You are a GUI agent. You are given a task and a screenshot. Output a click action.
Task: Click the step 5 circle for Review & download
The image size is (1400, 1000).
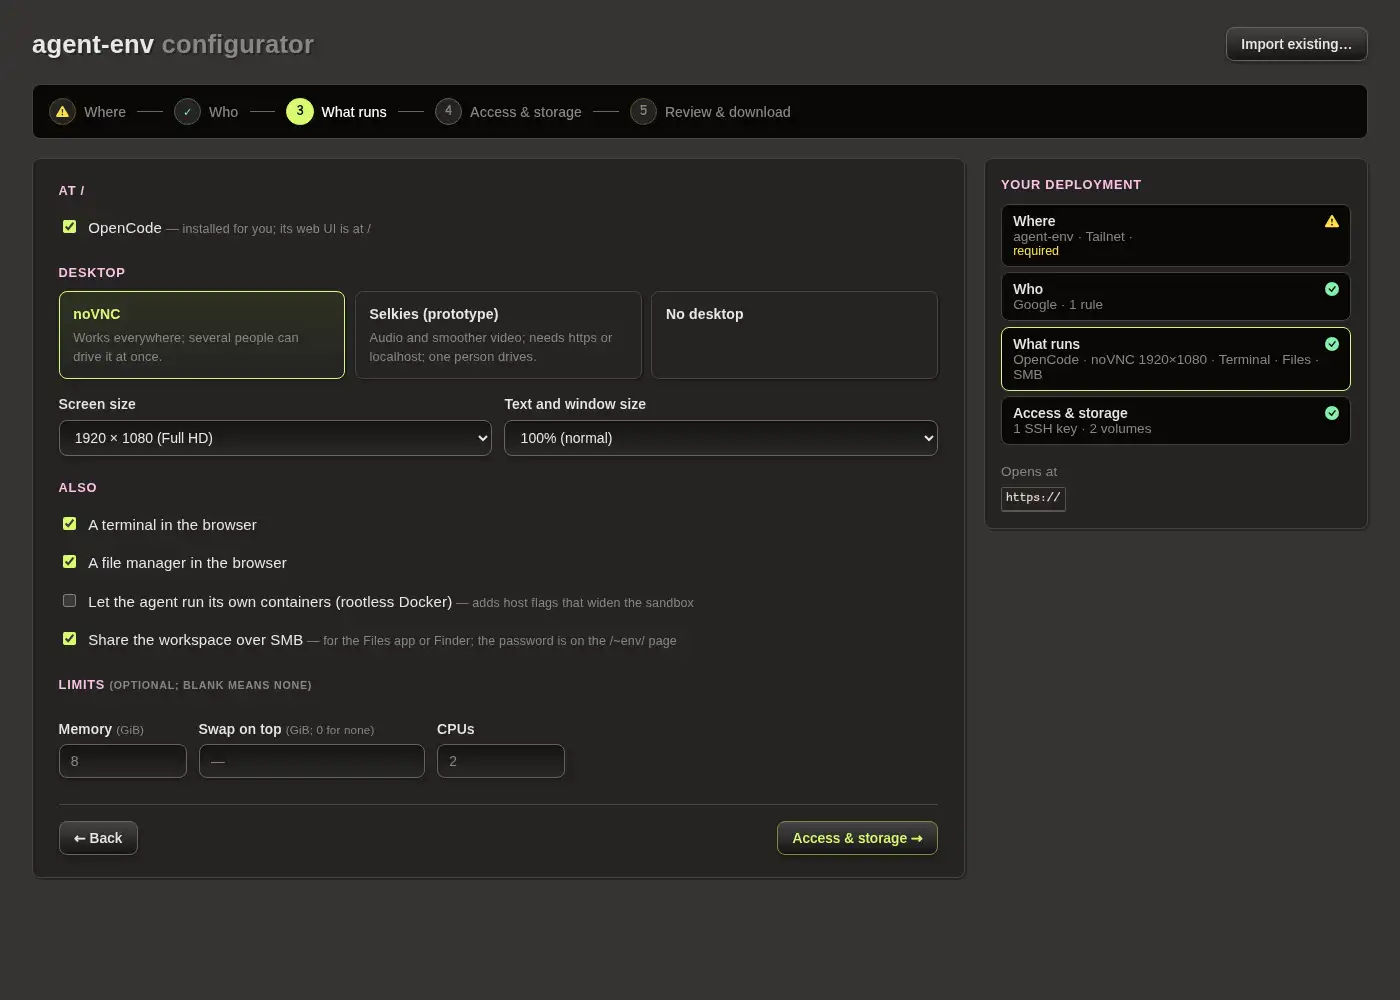[x=643, y=112]
